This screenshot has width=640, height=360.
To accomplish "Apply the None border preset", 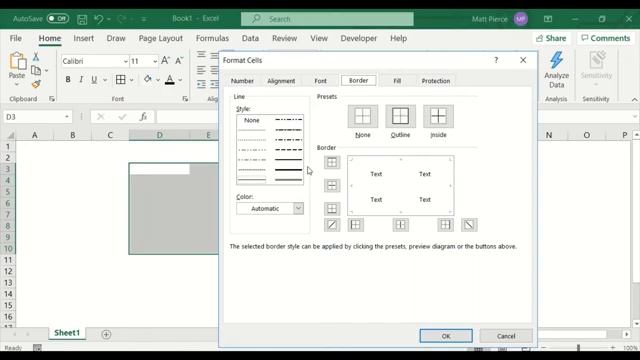I will pyautogui.click(x=362, y=116).
